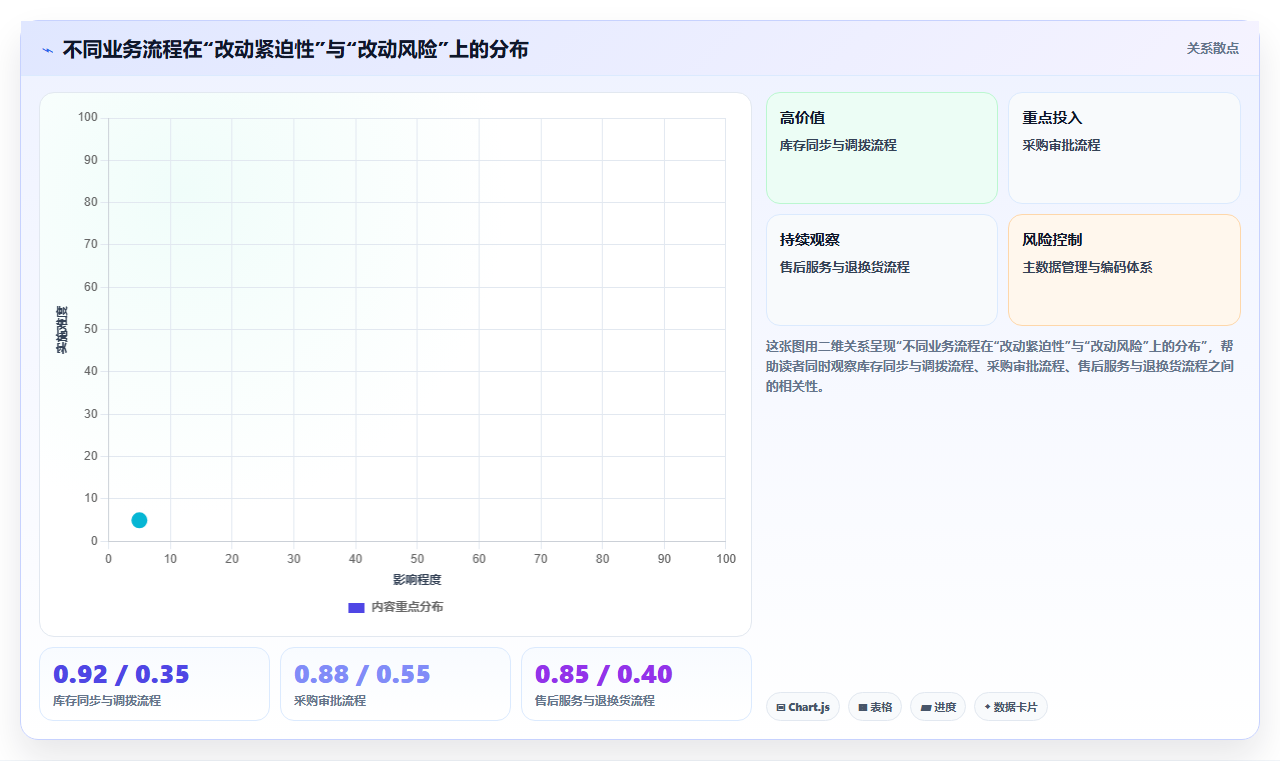Click the 进度 chip icon
This screenshot has width=1280, height=761.
pyautogui.click(x=926, y=707)
